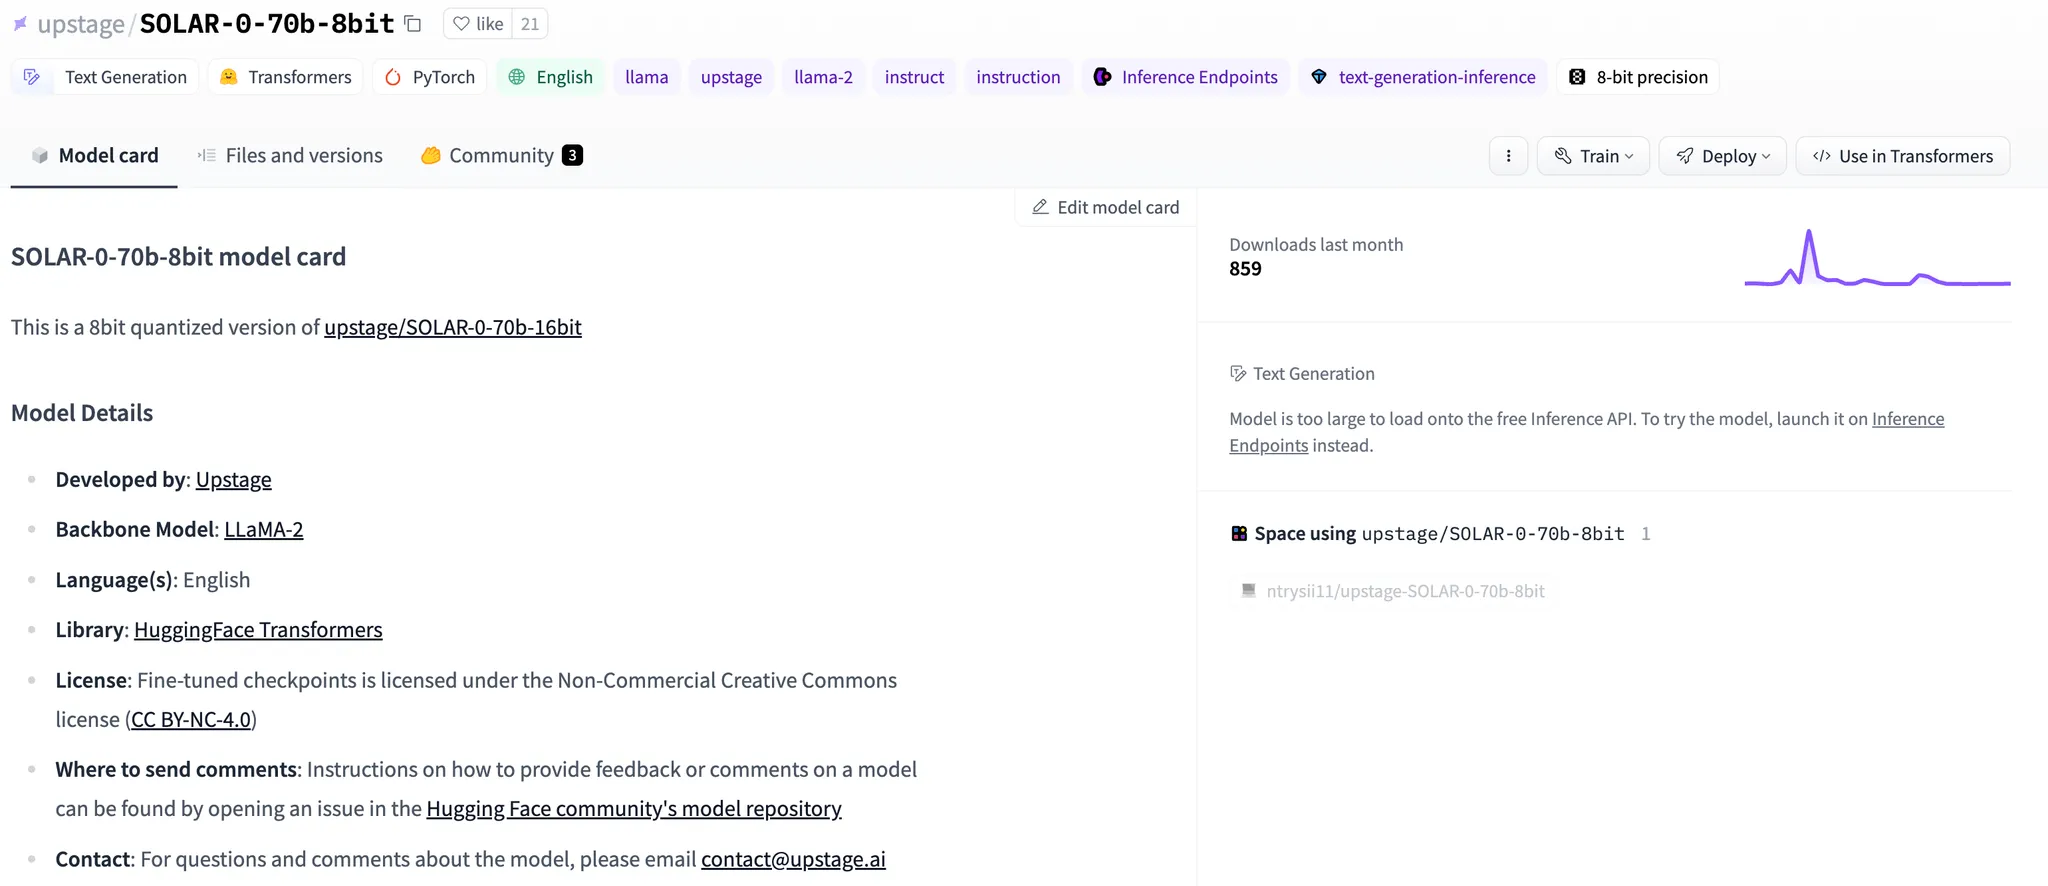The height and width of the screenshot is (886, 2048).
Task: Click the Inference Endpoints tag
Action: (x=1186, y=77)
